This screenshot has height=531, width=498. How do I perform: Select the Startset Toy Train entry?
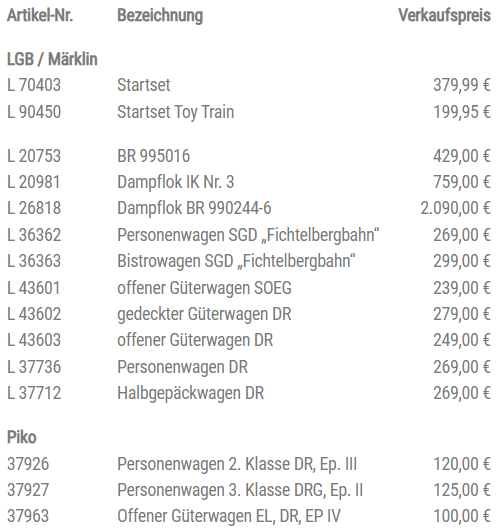[176, 112]
